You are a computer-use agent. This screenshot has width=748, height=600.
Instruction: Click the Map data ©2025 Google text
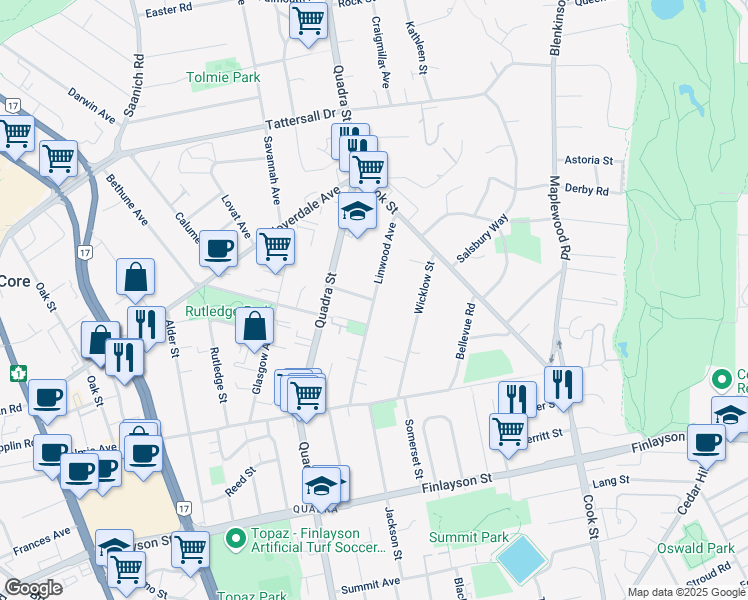coord(687,593)
